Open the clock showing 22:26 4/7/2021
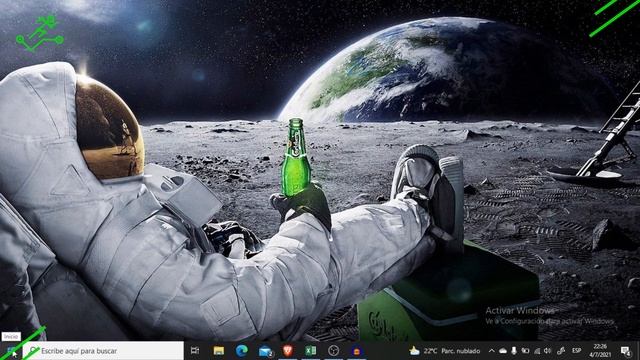 [600, 351]
